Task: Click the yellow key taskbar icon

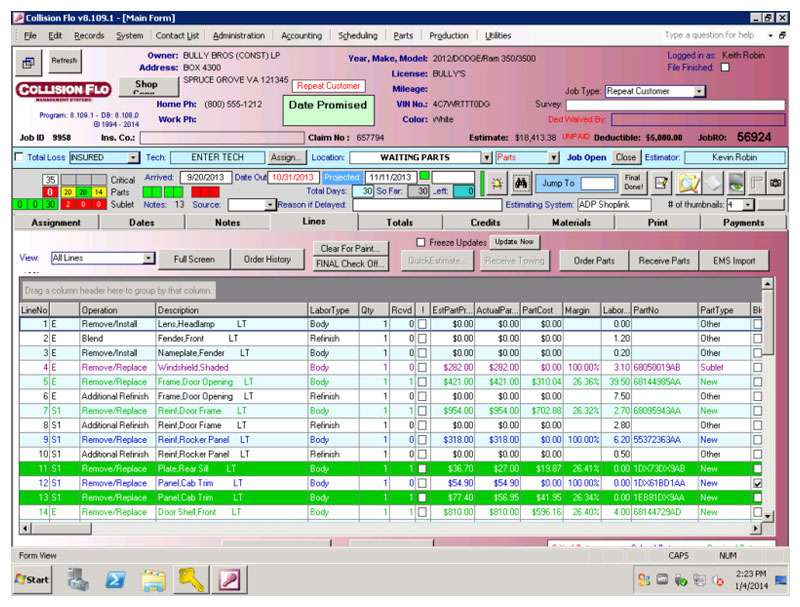Action: 191,580
